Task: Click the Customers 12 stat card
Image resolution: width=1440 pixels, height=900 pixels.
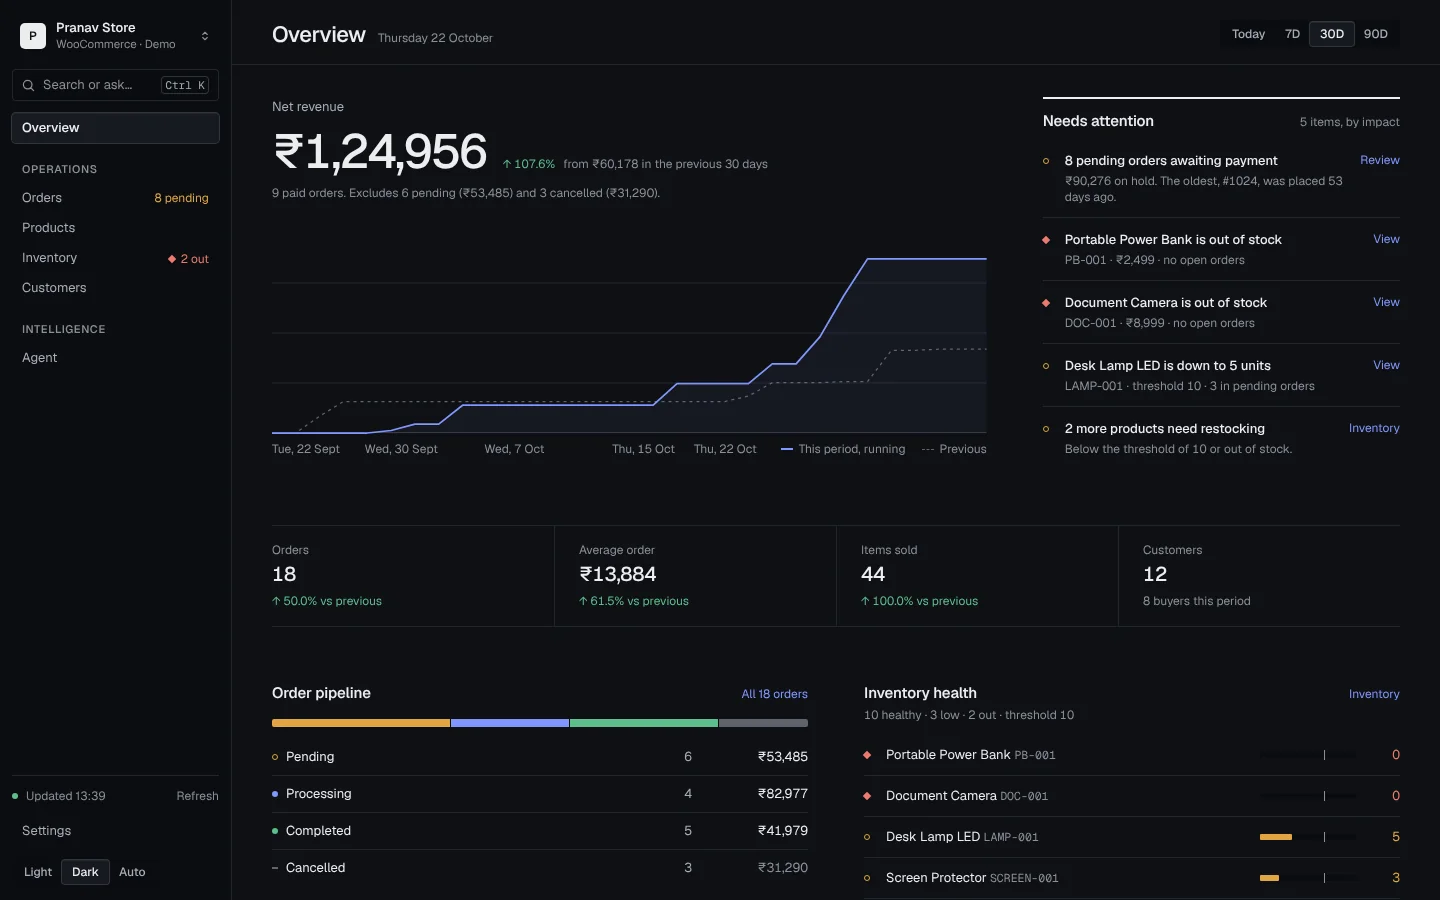Action: (x=1259, y=576)
